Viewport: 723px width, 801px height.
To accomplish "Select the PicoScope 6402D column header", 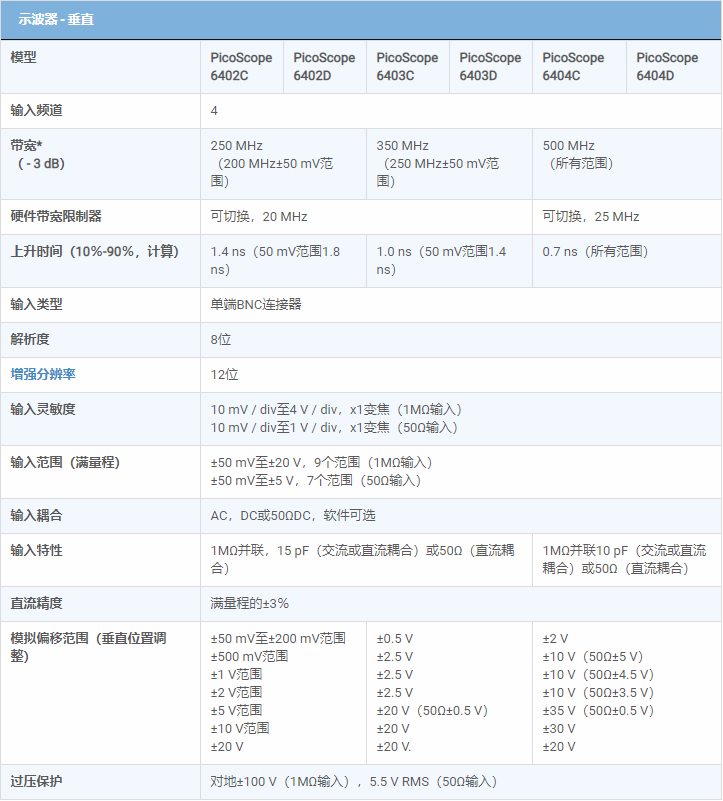I will [x=324, y=66].
